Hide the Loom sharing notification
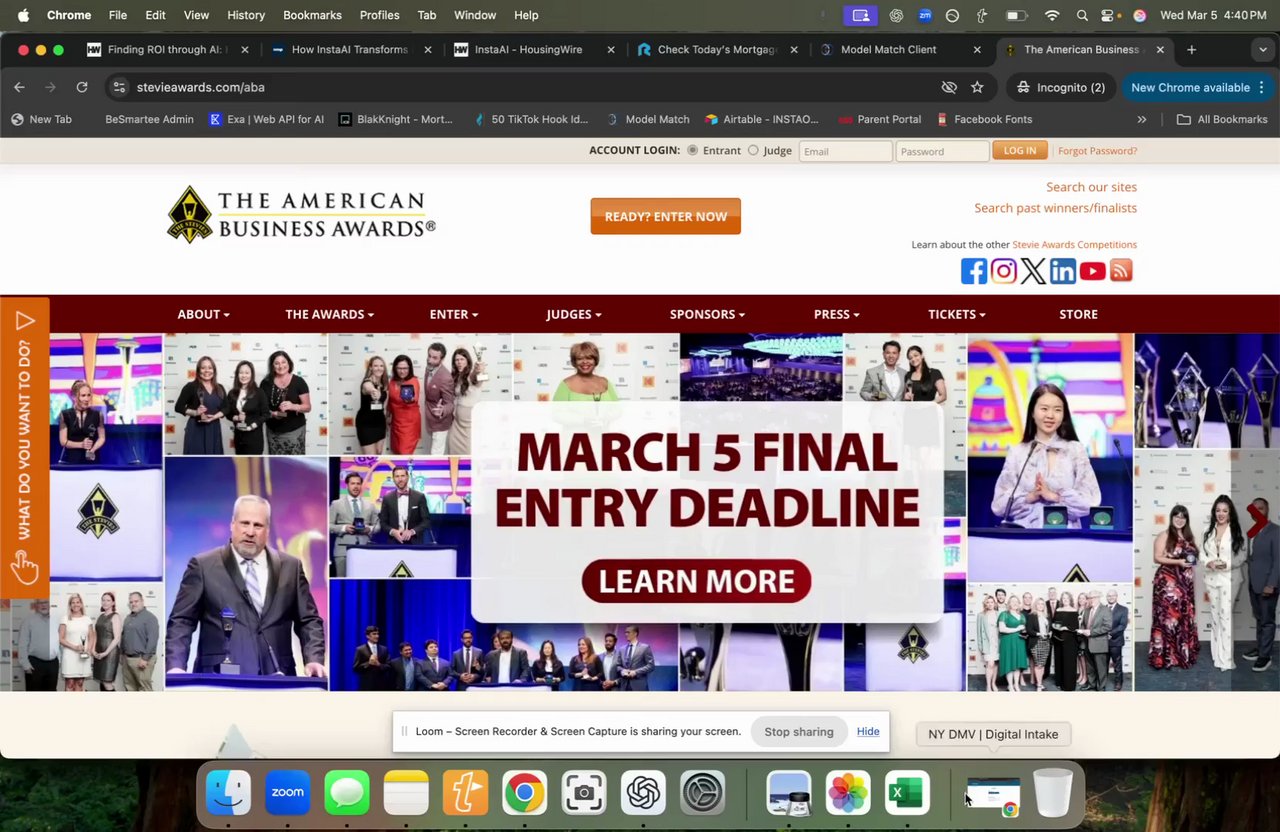1280x832 pixels. 868,731
